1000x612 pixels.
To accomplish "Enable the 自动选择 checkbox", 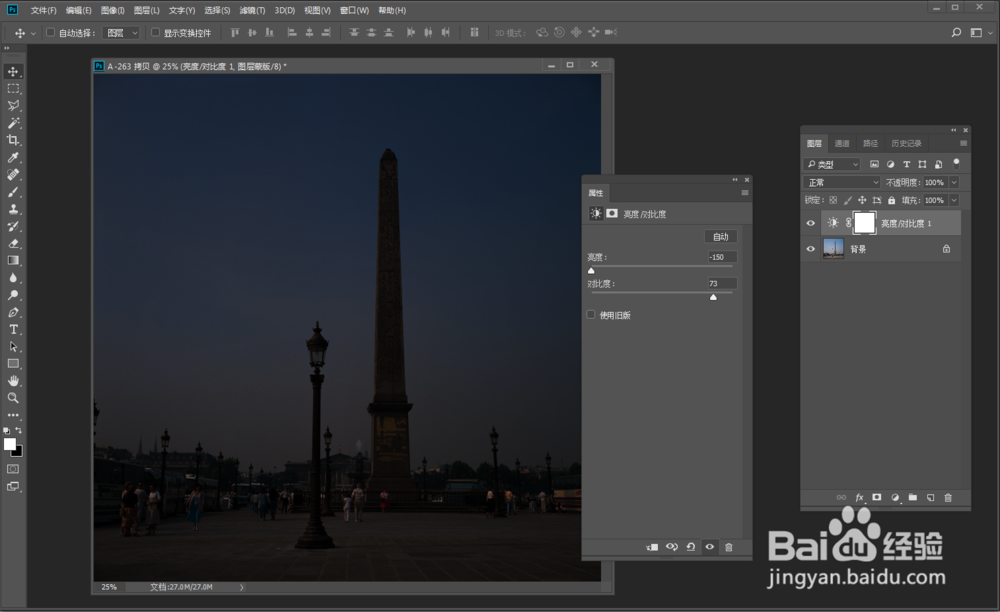I will coord(50,33).
